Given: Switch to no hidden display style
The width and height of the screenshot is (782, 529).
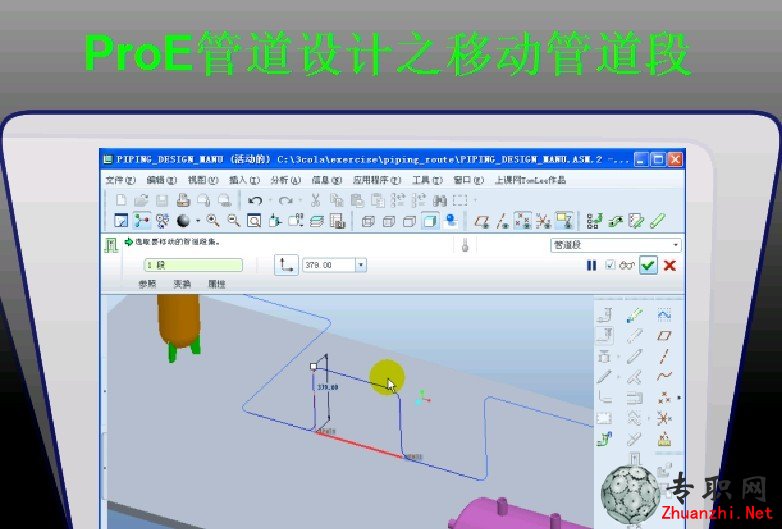Looking at the screenshot, I should pos(409,220).
